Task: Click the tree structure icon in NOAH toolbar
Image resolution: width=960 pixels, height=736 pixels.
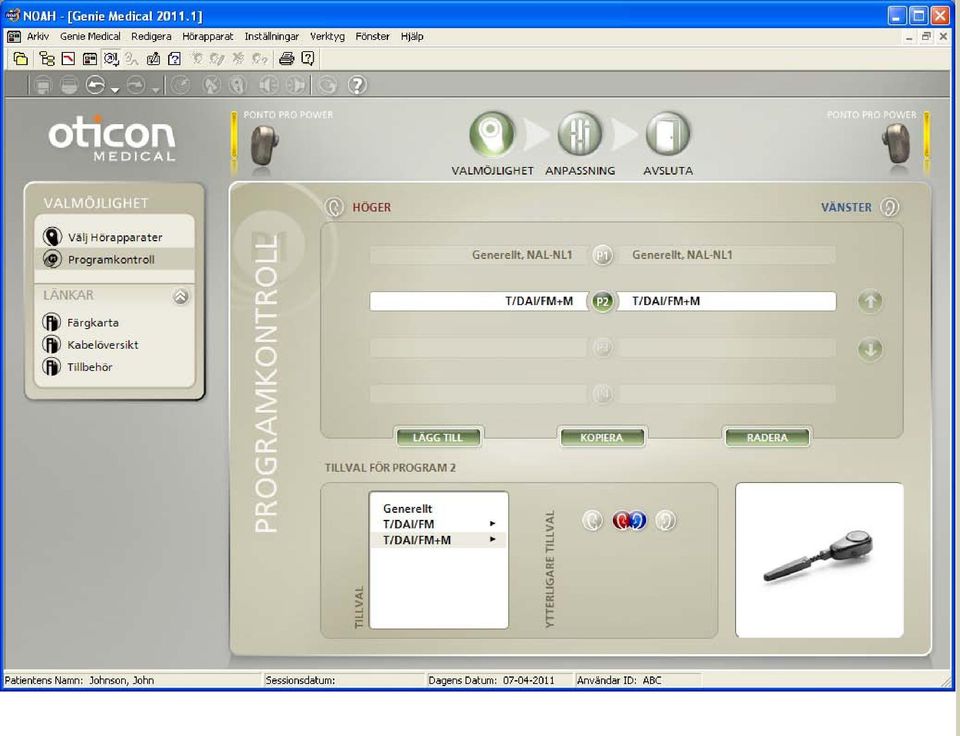Action: [47, 59]
